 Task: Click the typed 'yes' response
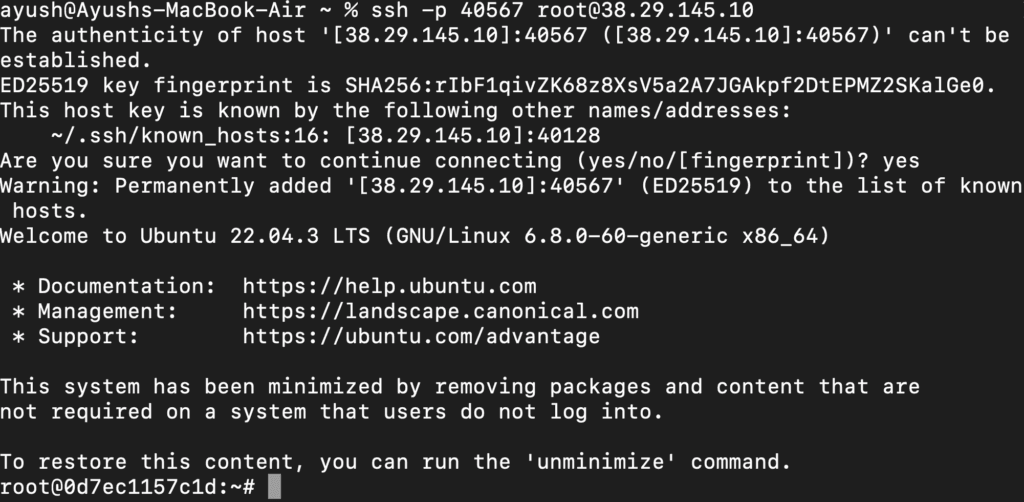point(901,161)
